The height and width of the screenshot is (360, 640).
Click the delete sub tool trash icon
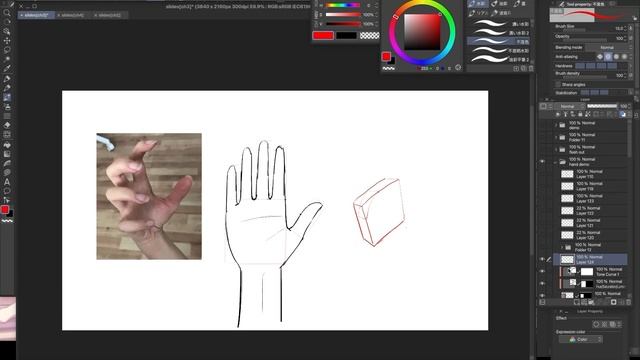coord(531,69)
